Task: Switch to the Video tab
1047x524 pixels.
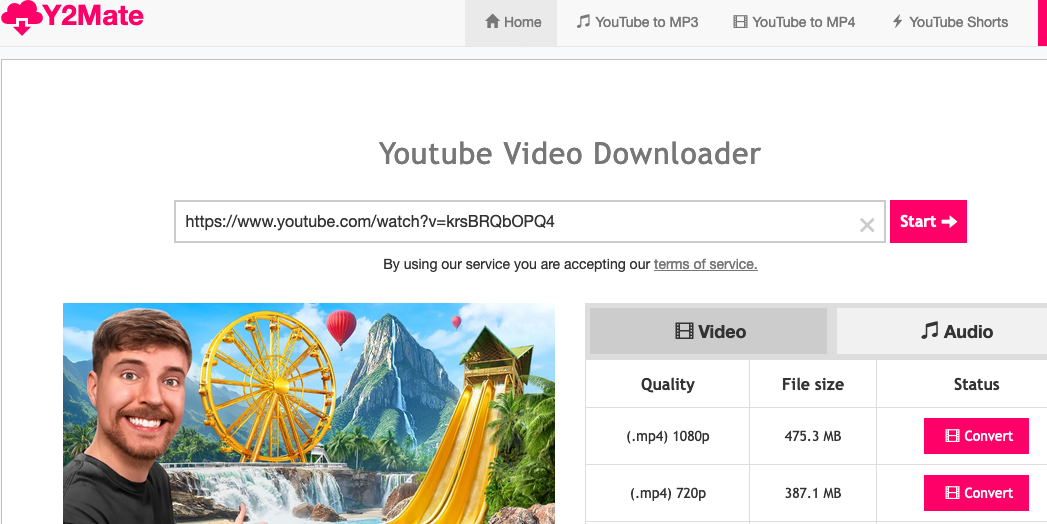Action: pos(709,331)
